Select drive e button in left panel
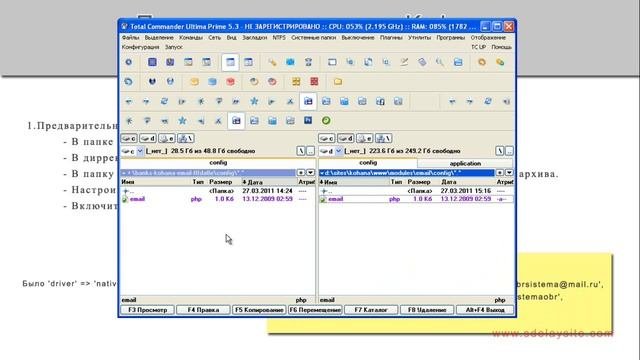The width and height of the screenshot is (640, 360). [x=167, y=138]
